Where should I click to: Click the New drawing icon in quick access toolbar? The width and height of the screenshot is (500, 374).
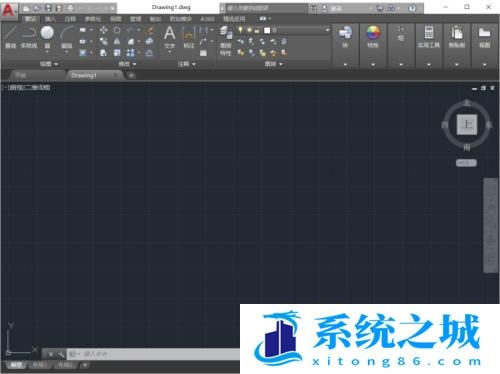(26, 8)
